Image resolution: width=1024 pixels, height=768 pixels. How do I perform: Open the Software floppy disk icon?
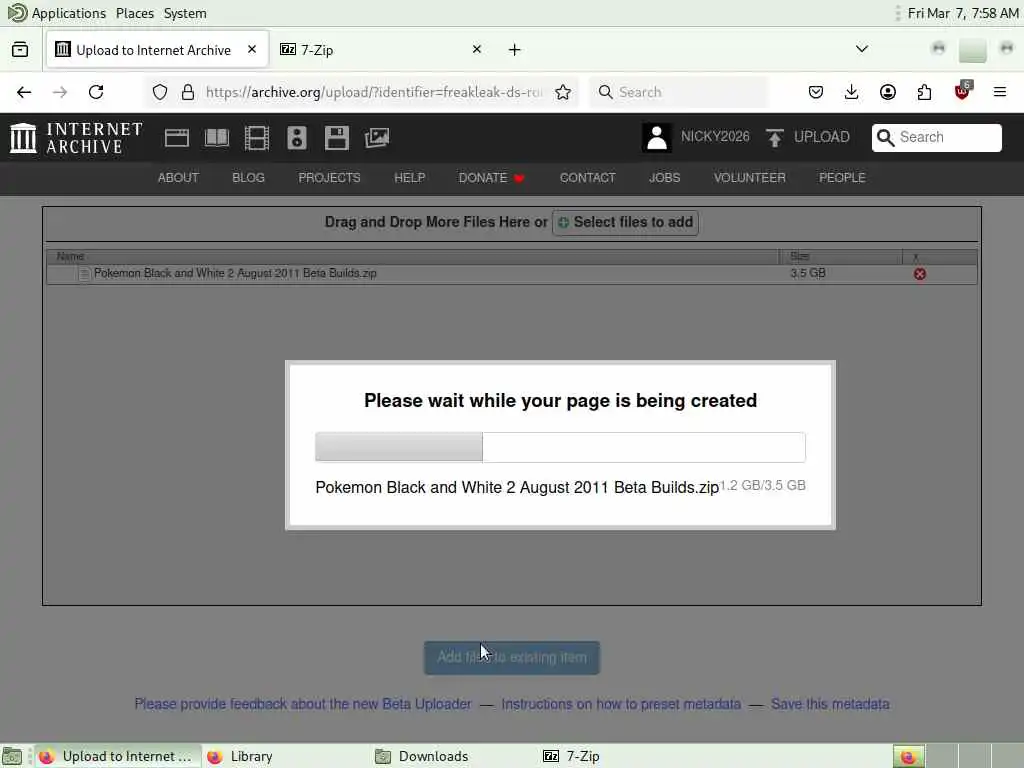(336, 138)
